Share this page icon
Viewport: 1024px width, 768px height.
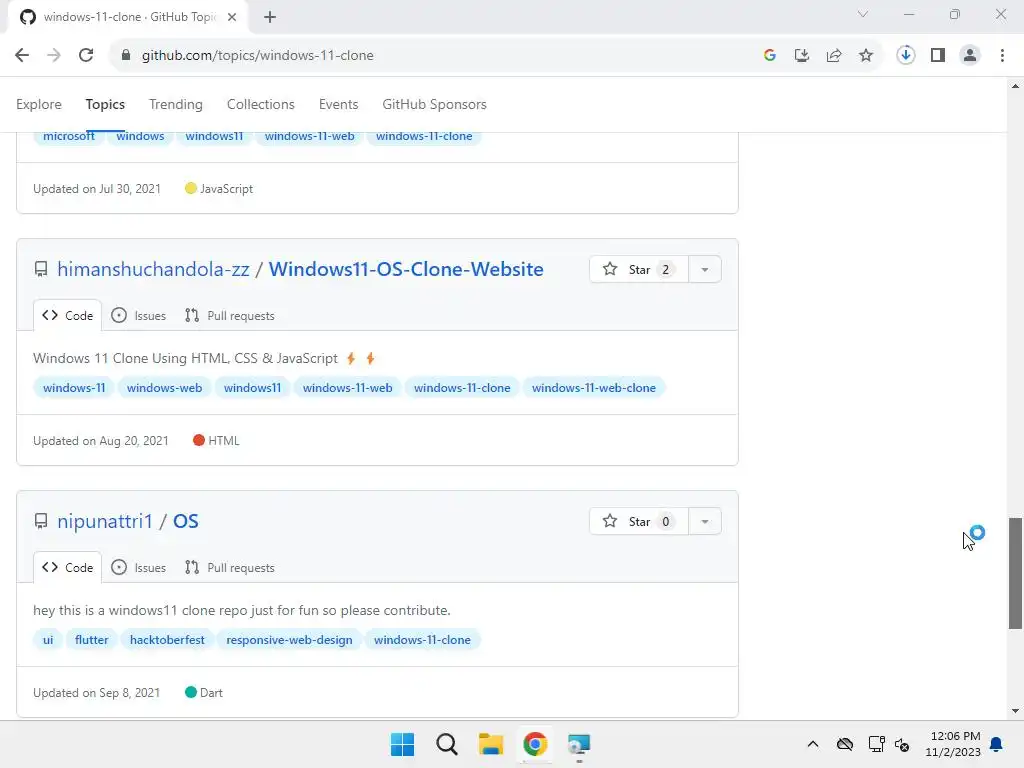coord(833,56)
